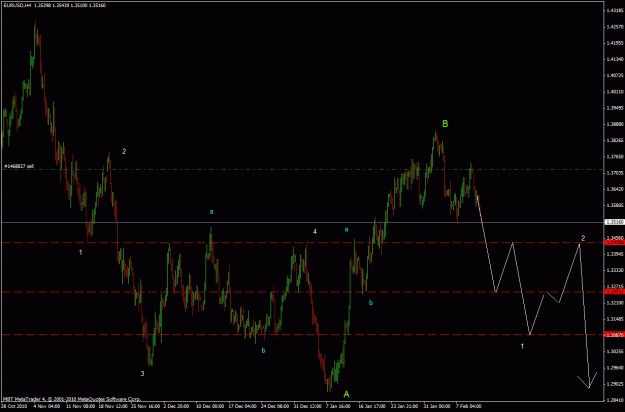Select the white wave '3' label

coord(142,373)
